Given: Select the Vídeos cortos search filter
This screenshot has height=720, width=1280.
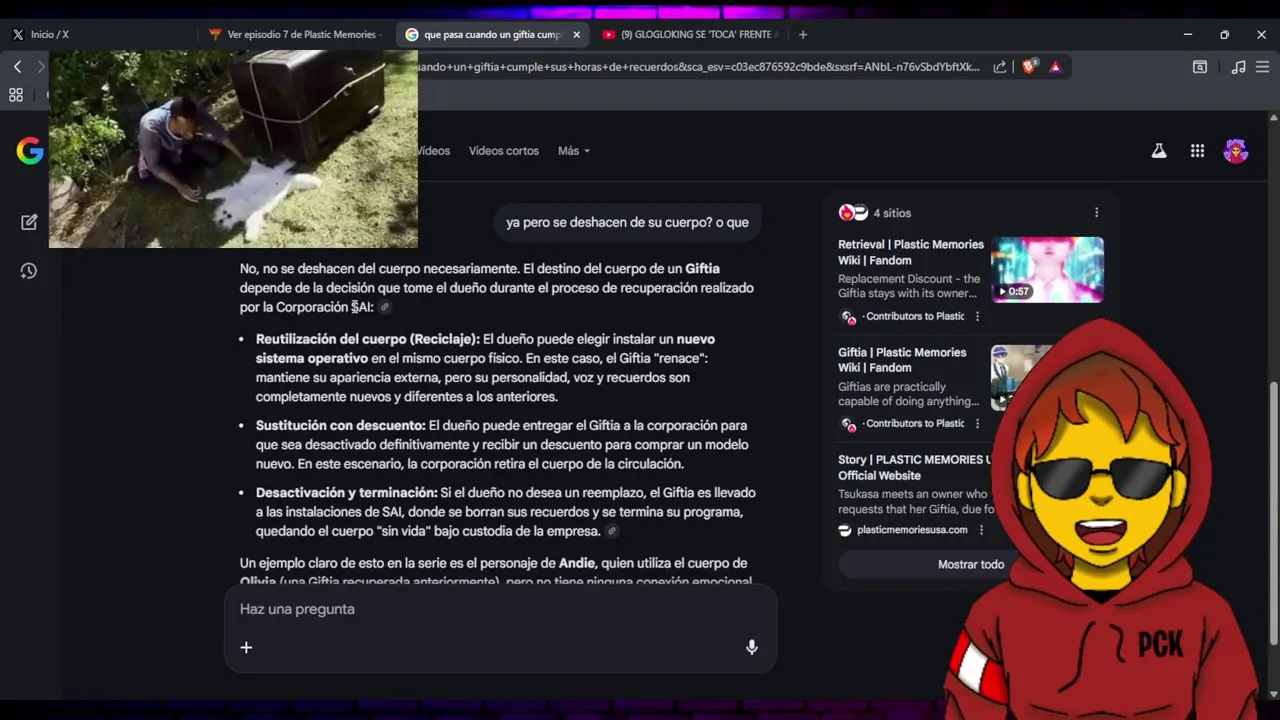Looking at the screenshot, I should (x=504, y=151).
